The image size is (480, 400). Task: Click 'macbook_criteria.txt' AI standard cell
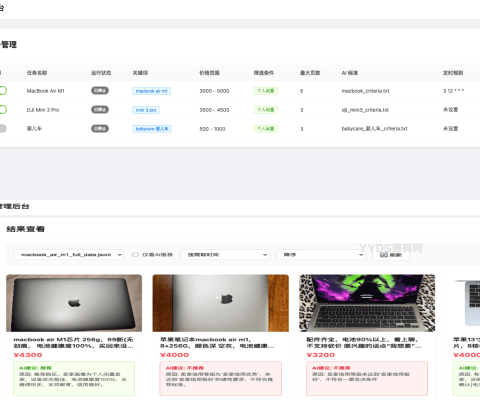pyautogui.click(x=366, y=91)
